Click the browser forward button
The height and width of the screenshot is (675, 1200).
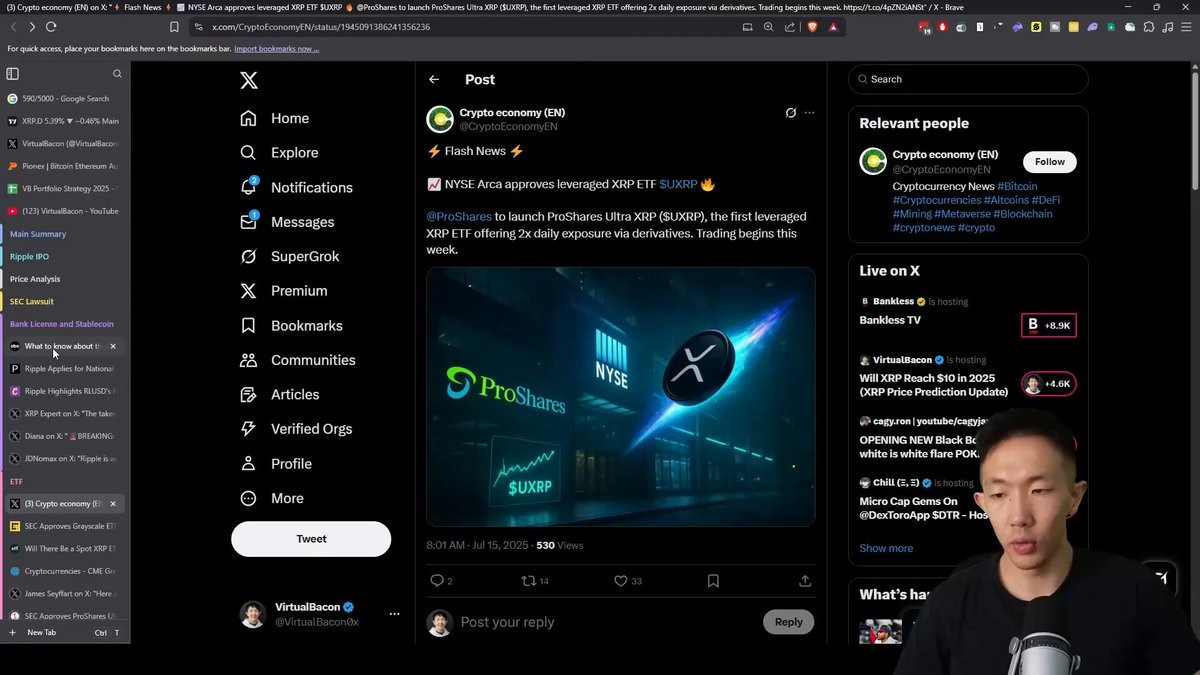point(32,27)
